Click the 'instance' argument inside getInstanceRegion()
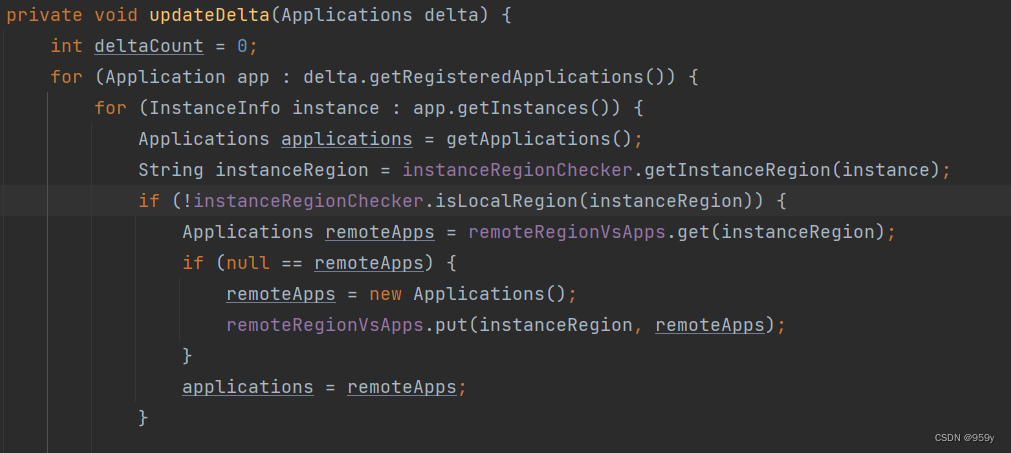 885,170
